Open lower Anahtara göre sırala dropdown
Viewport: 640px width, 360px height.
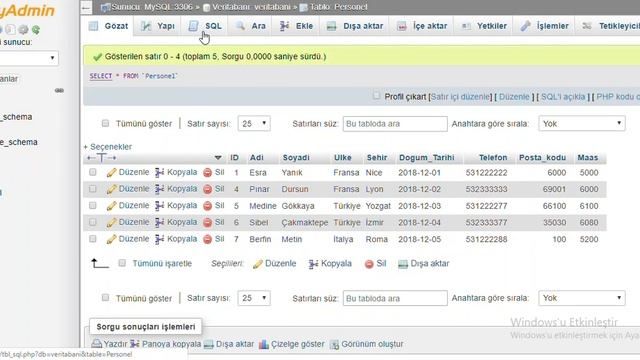[x=582, y=298]
